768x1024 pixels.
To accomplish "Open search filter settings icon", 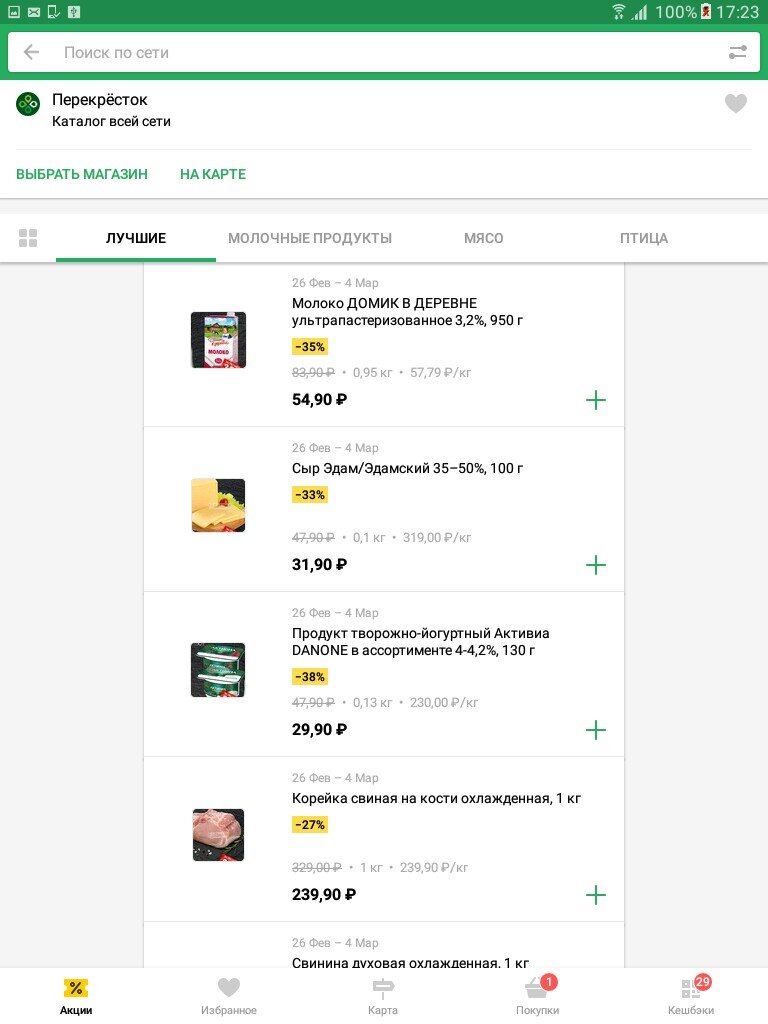I will click(x=737, y=52).
